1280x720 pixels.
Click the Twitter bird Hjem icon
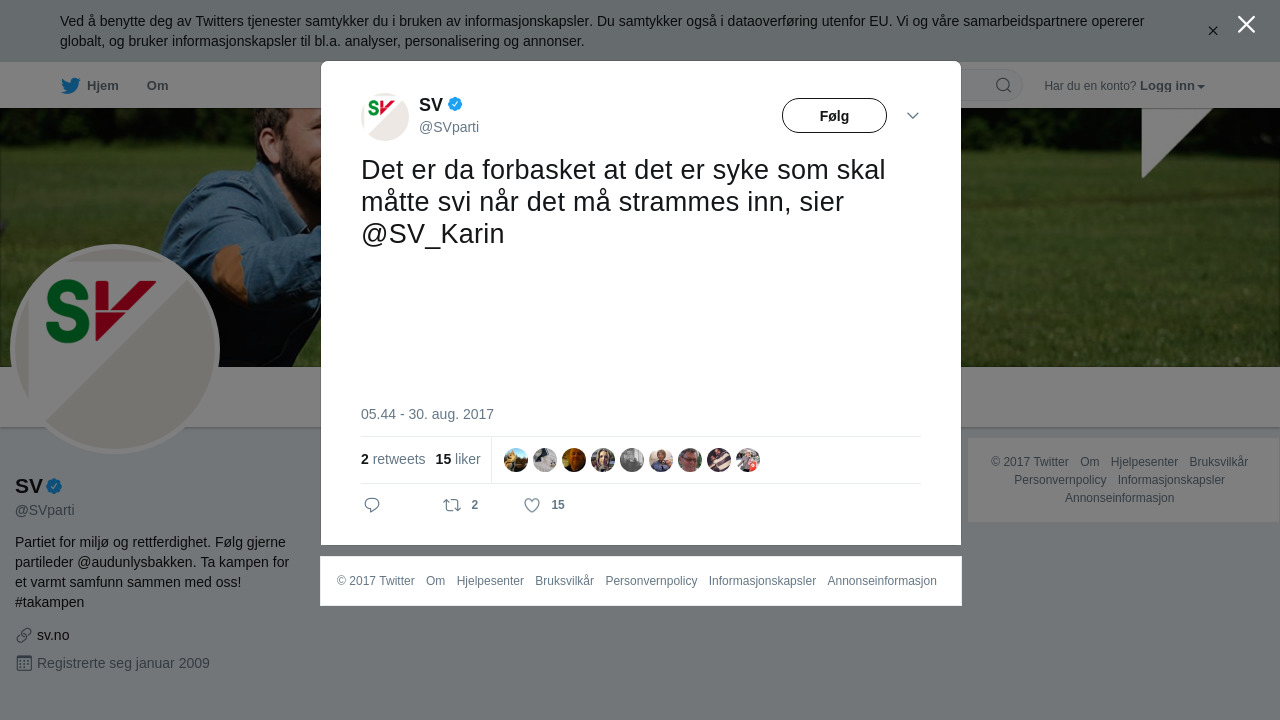70,86
